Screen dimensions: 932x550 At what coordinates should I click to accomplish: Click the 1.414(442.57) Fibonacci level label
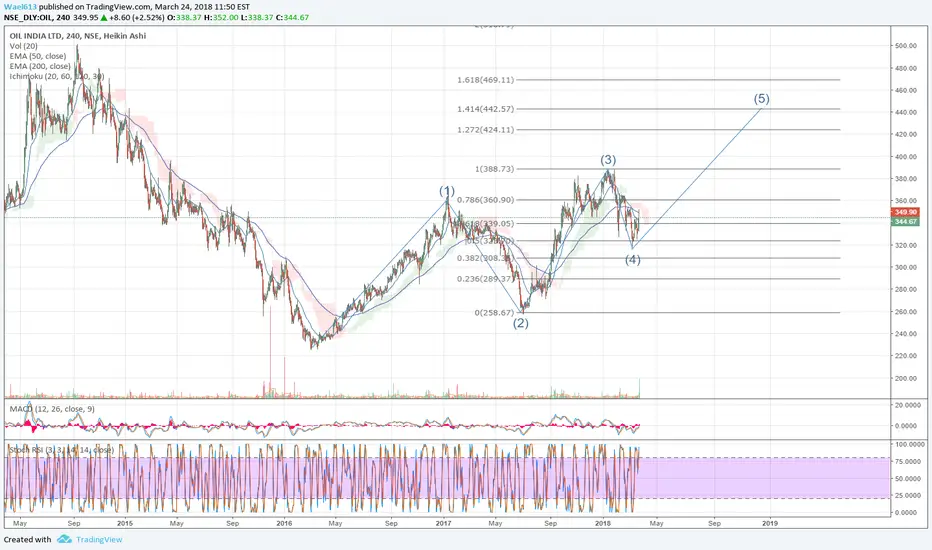click(x=486, y=109)
